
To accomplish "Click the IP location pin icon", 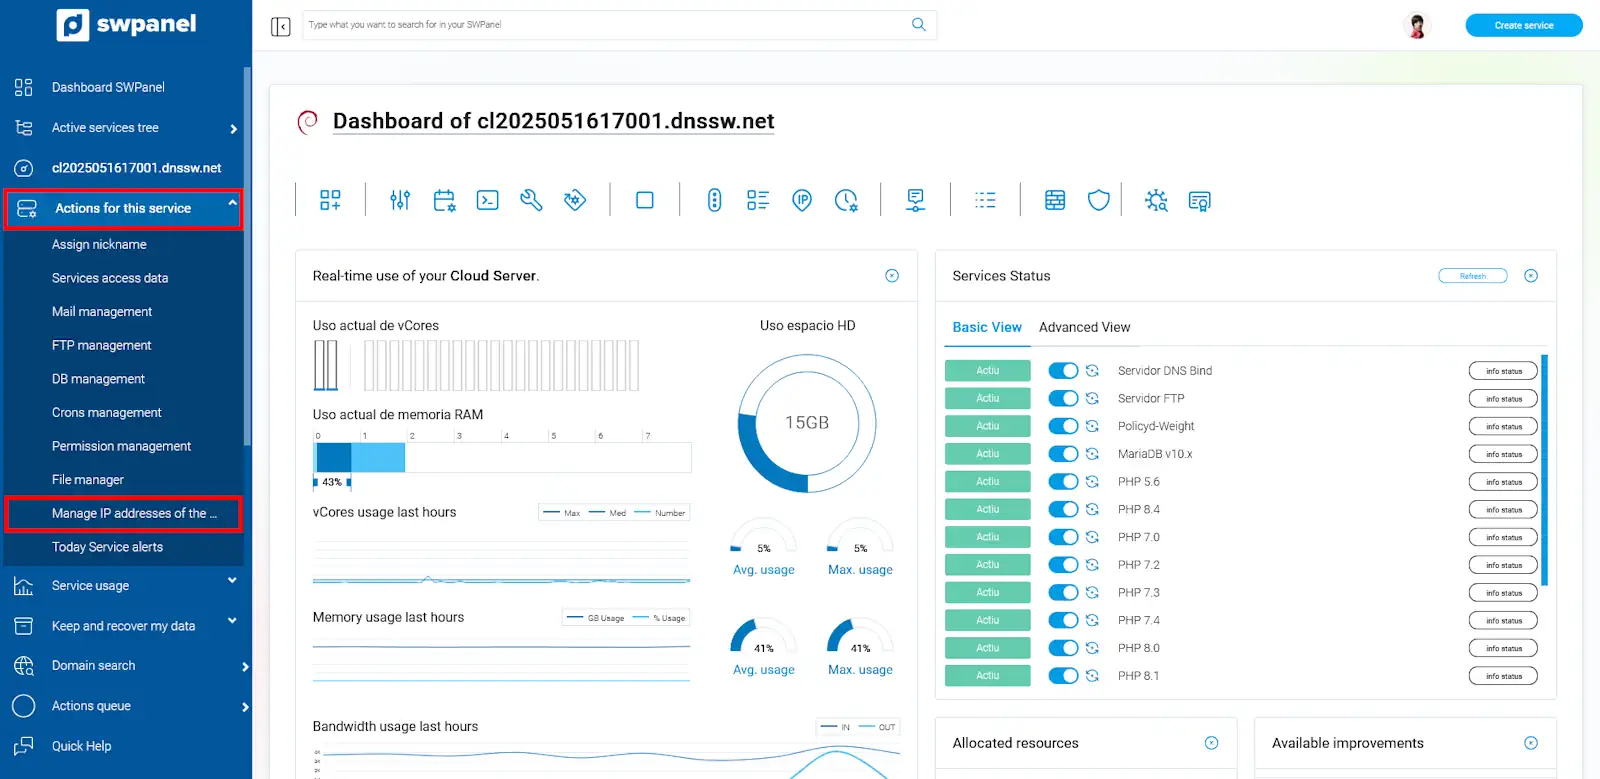I will 802,200.
